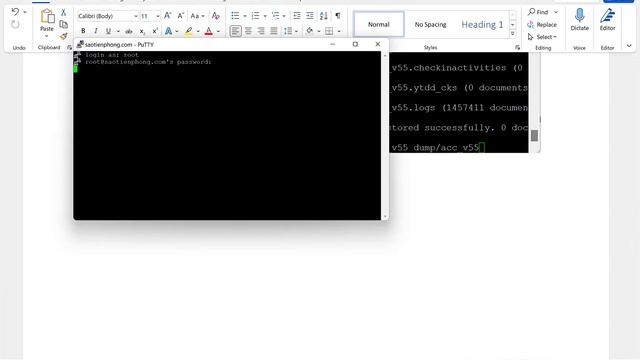Image resolution: width=640 pixels, height=360 pixels.
Task: Apply yellow text highlight color
Action: tap(189, 31)
